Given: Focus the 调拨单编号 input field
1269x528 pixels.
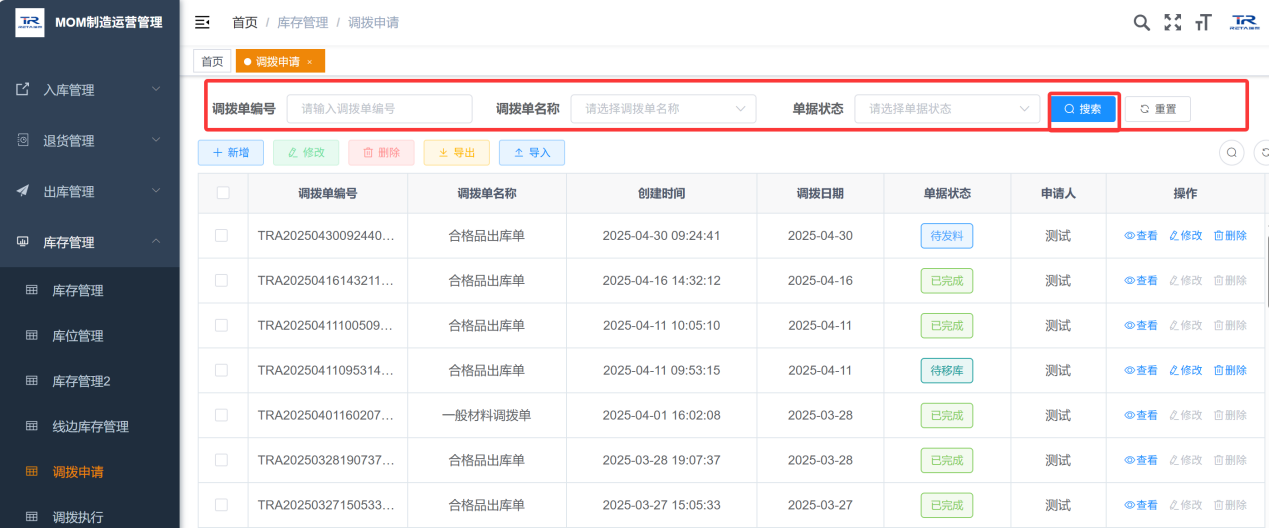Looking at the screenshot, I should coord(379,109).
